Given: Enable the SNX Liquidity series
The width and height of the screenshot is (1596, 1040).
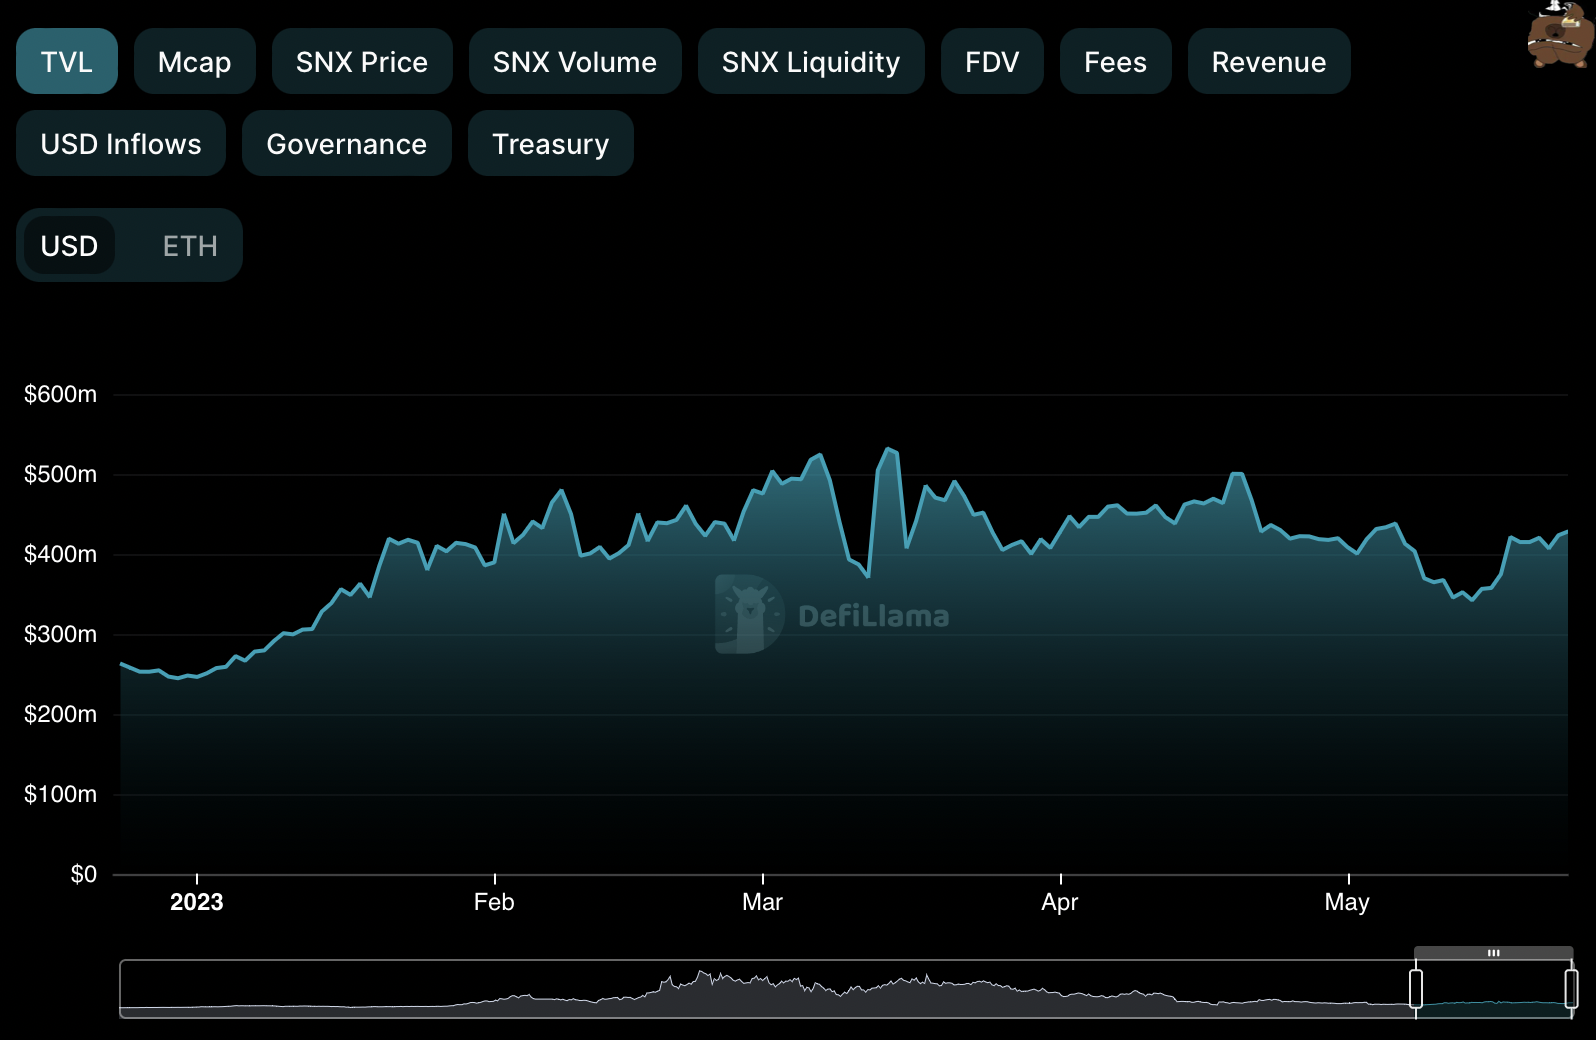Looking at the screenshot, I should [811, 61].
